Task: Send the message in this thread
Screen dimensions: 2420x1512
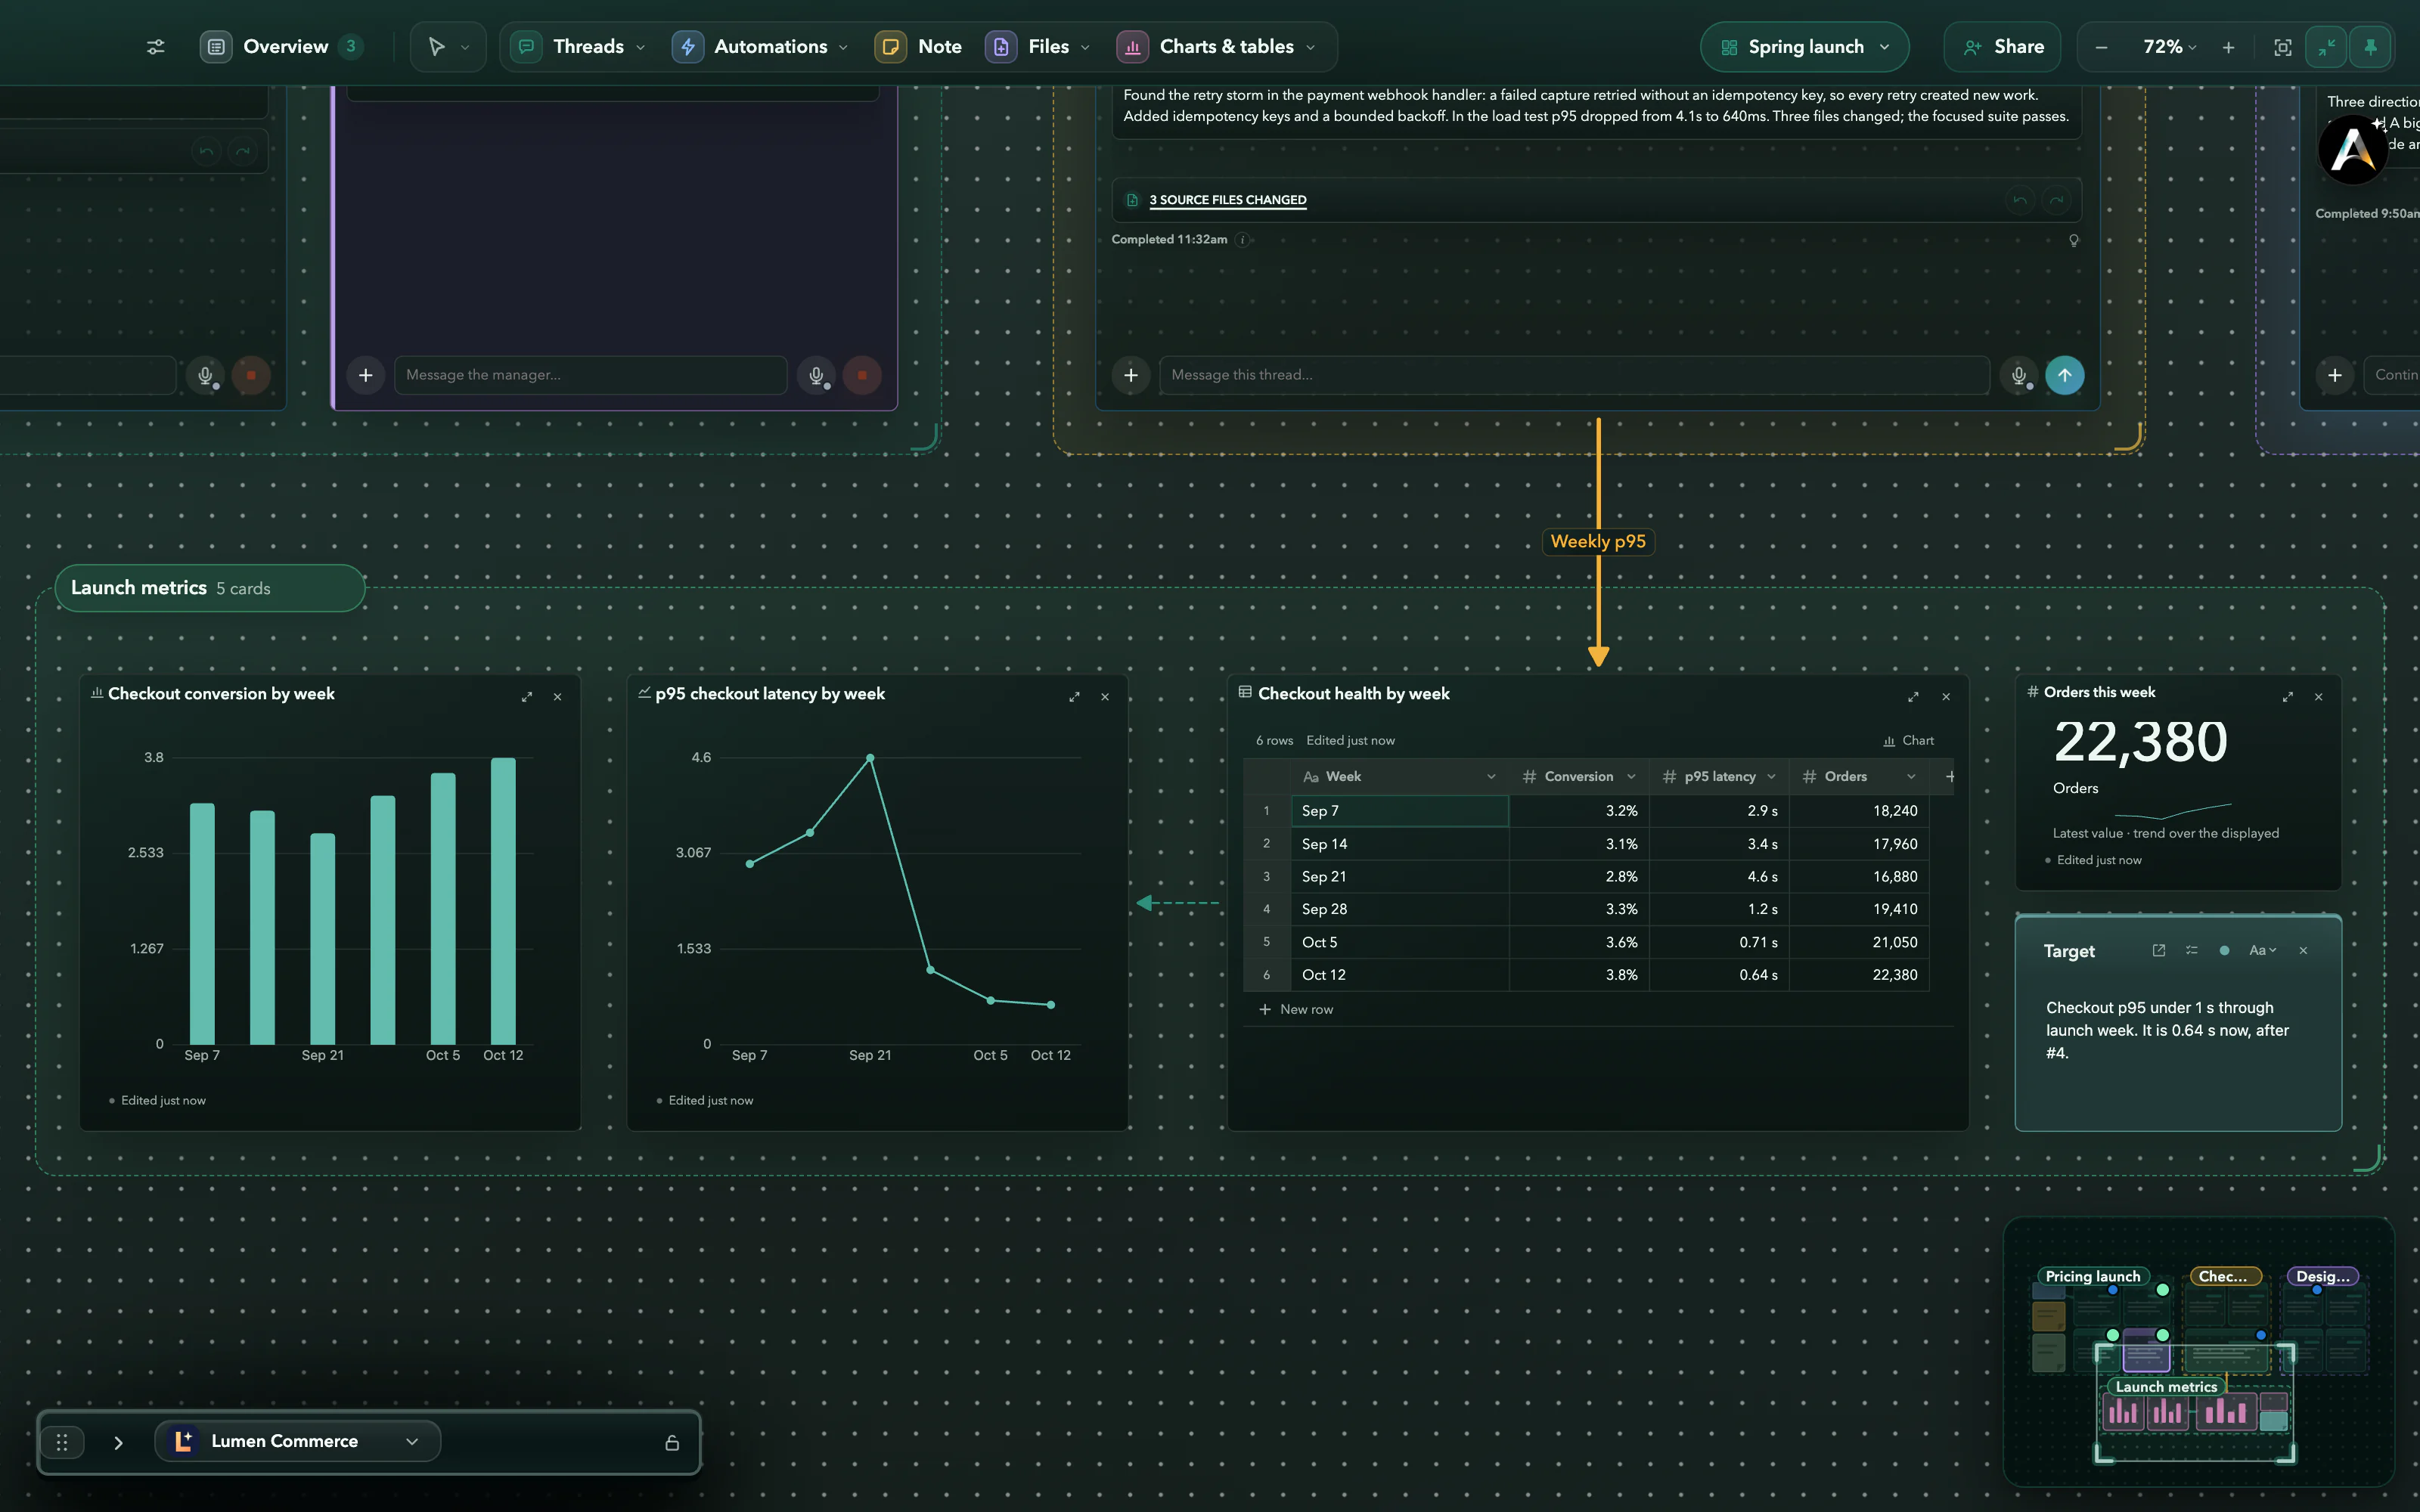Action: [x=2065, y=375]
